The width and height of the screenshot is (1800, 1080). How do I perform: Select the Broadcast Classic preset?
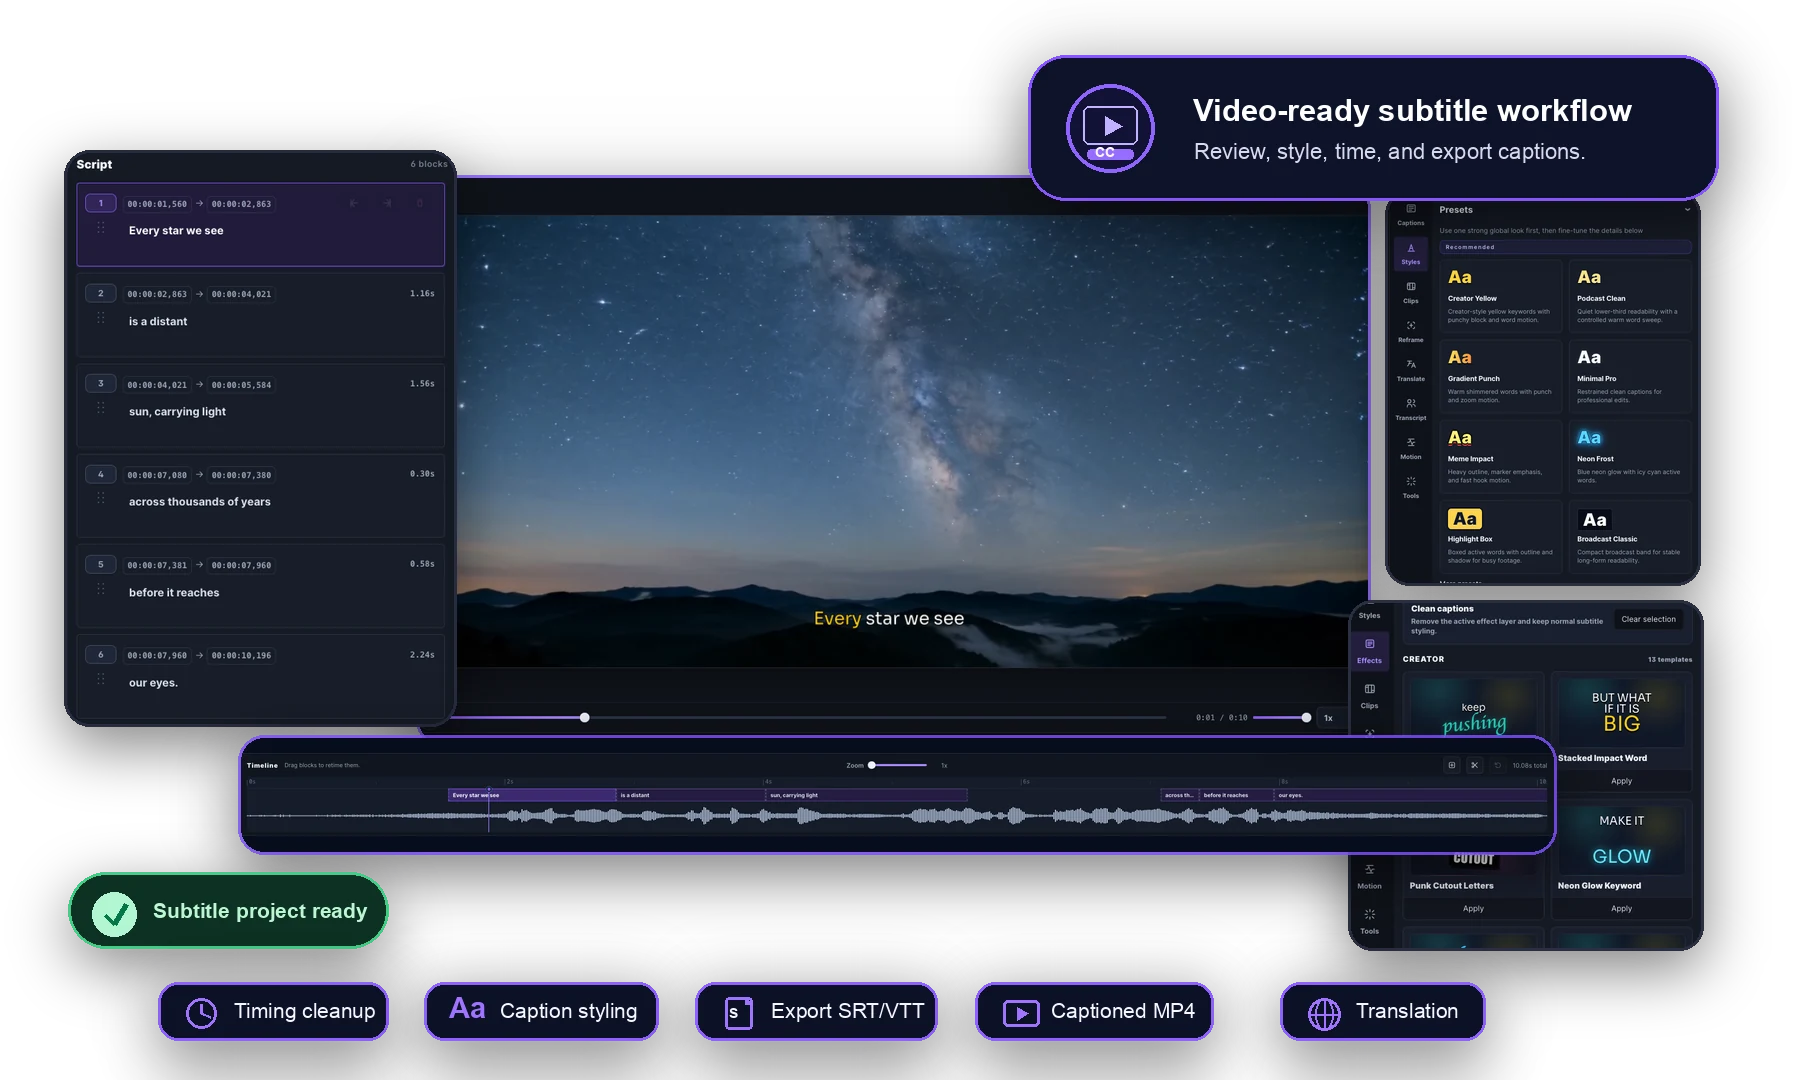pos(1629,536)
